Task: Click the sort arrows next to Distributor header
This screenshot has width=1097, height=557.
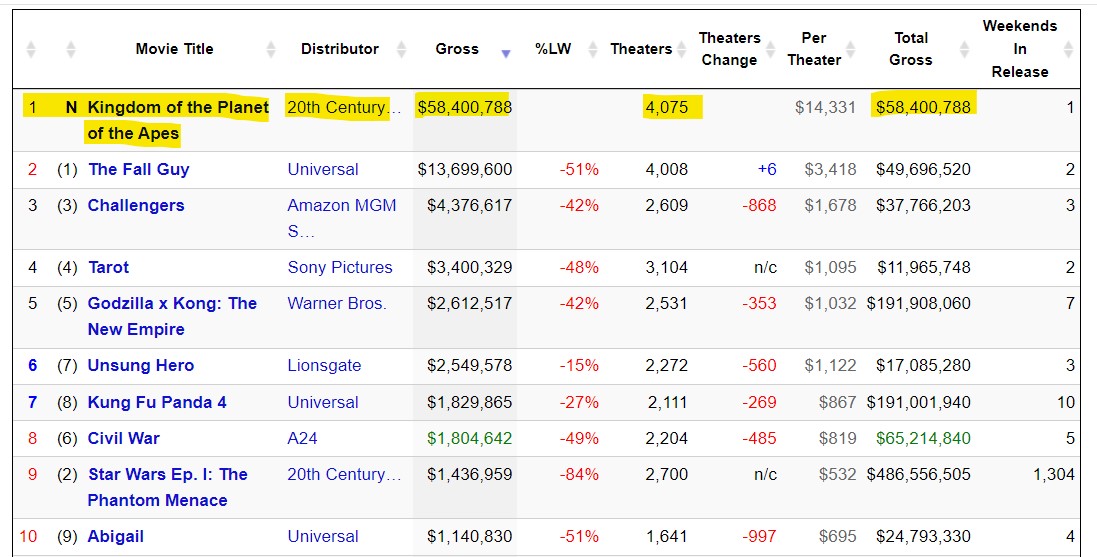Action: 401,49
